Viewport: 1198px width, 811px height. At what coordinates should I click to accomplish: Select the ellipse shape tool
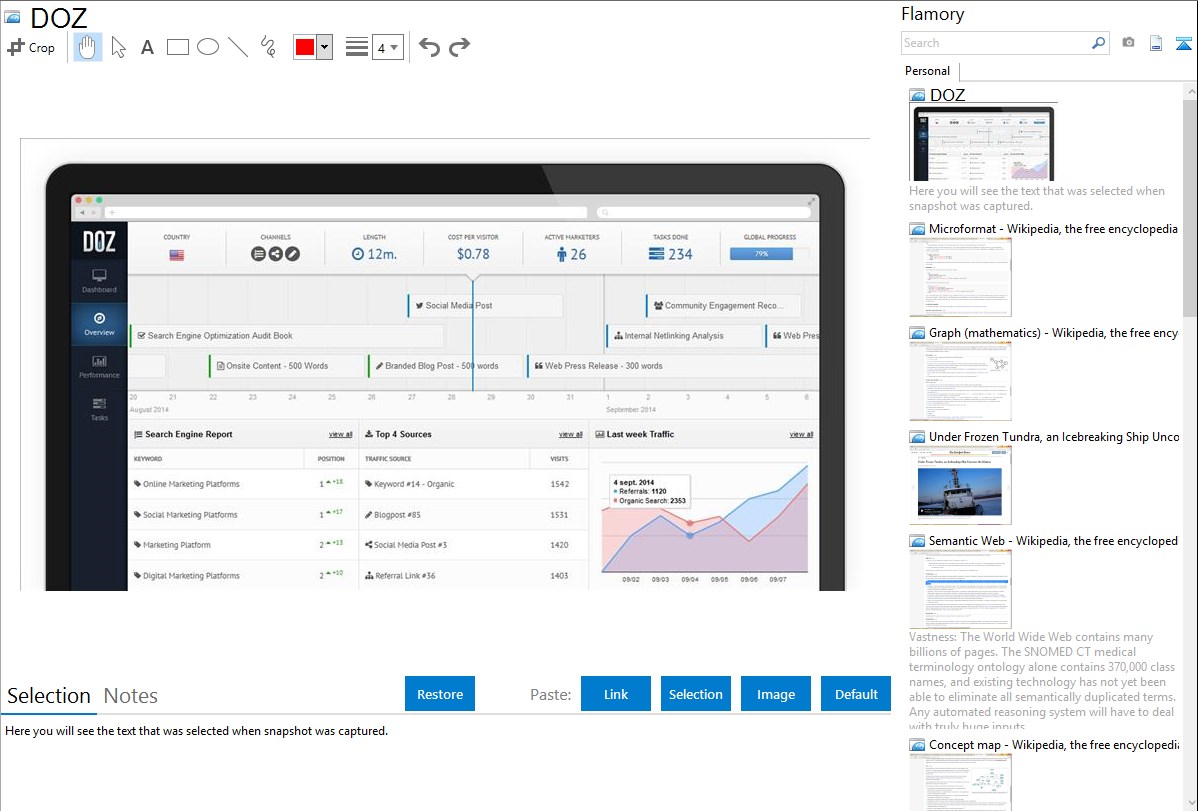(x=208, y=47)
